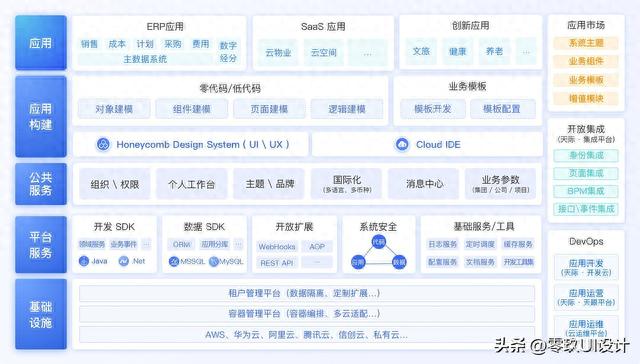This screenshot has width=640, height=364.
Task: Click 应用运营 under DevOps
Action: (586, 297)
